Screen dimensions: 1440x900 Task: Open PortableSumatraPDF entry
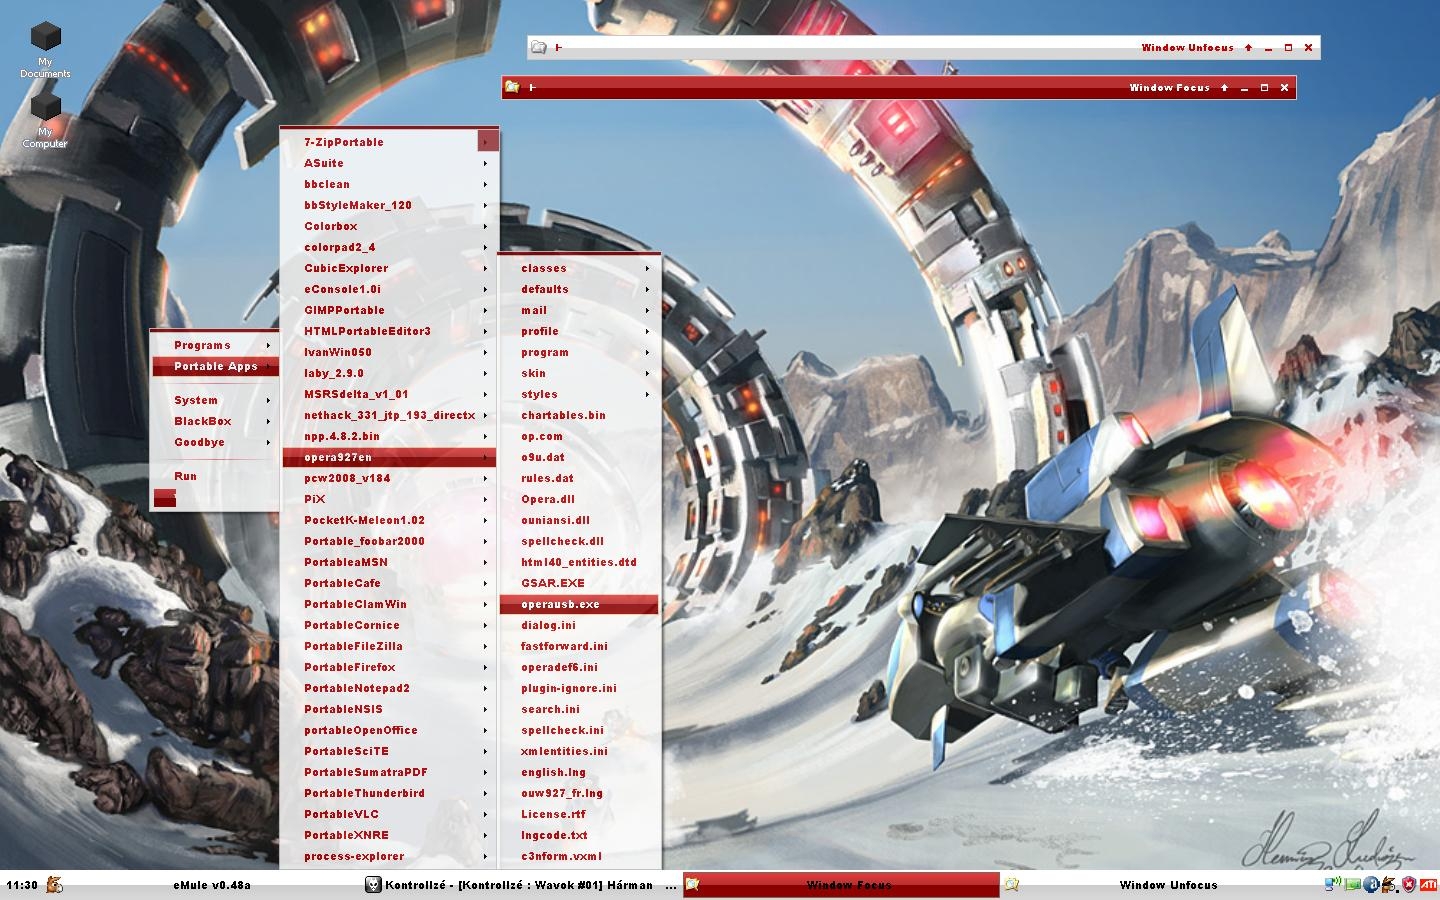click(x=389, y=773)
